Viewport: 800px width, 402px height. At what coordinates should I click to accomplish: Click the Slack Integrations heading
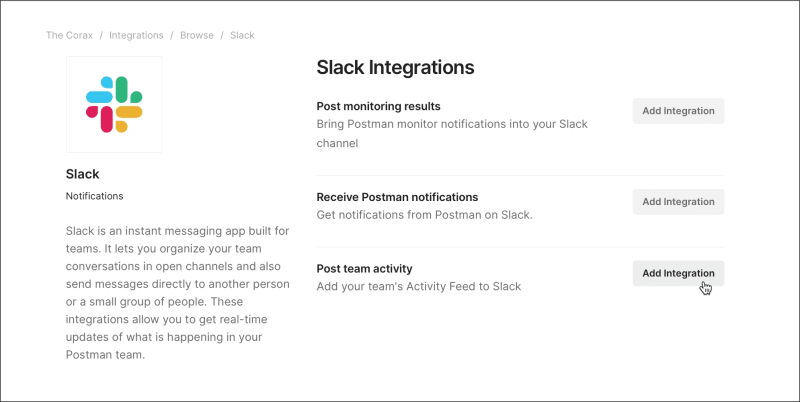click(x=394, y=68)
